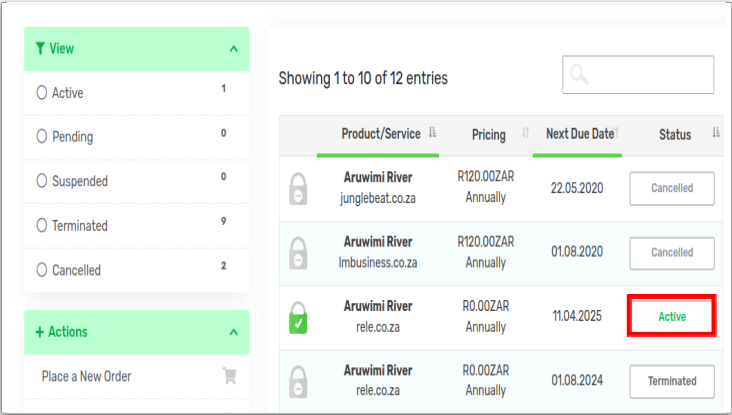Open the Place a New Order link
The width and height of the screenshot is (732, 415).
(x=87, y=376)
